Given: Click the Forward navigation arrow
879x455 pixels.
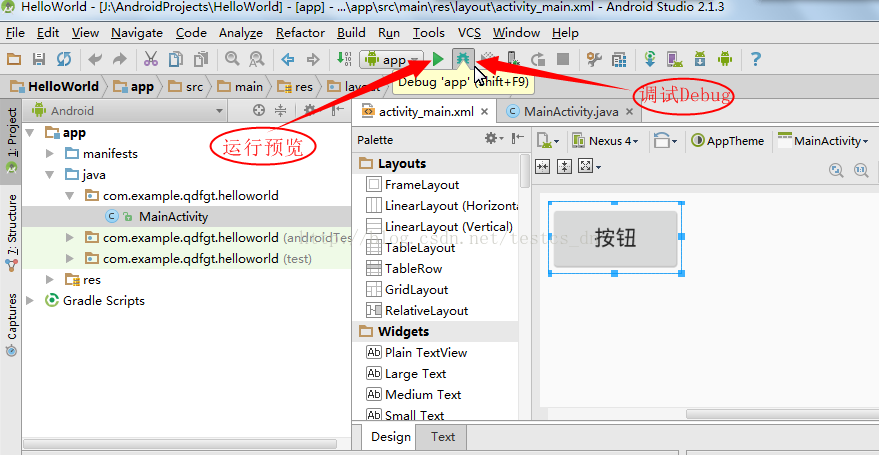Looking at the screenshot, I should (313, 59).
